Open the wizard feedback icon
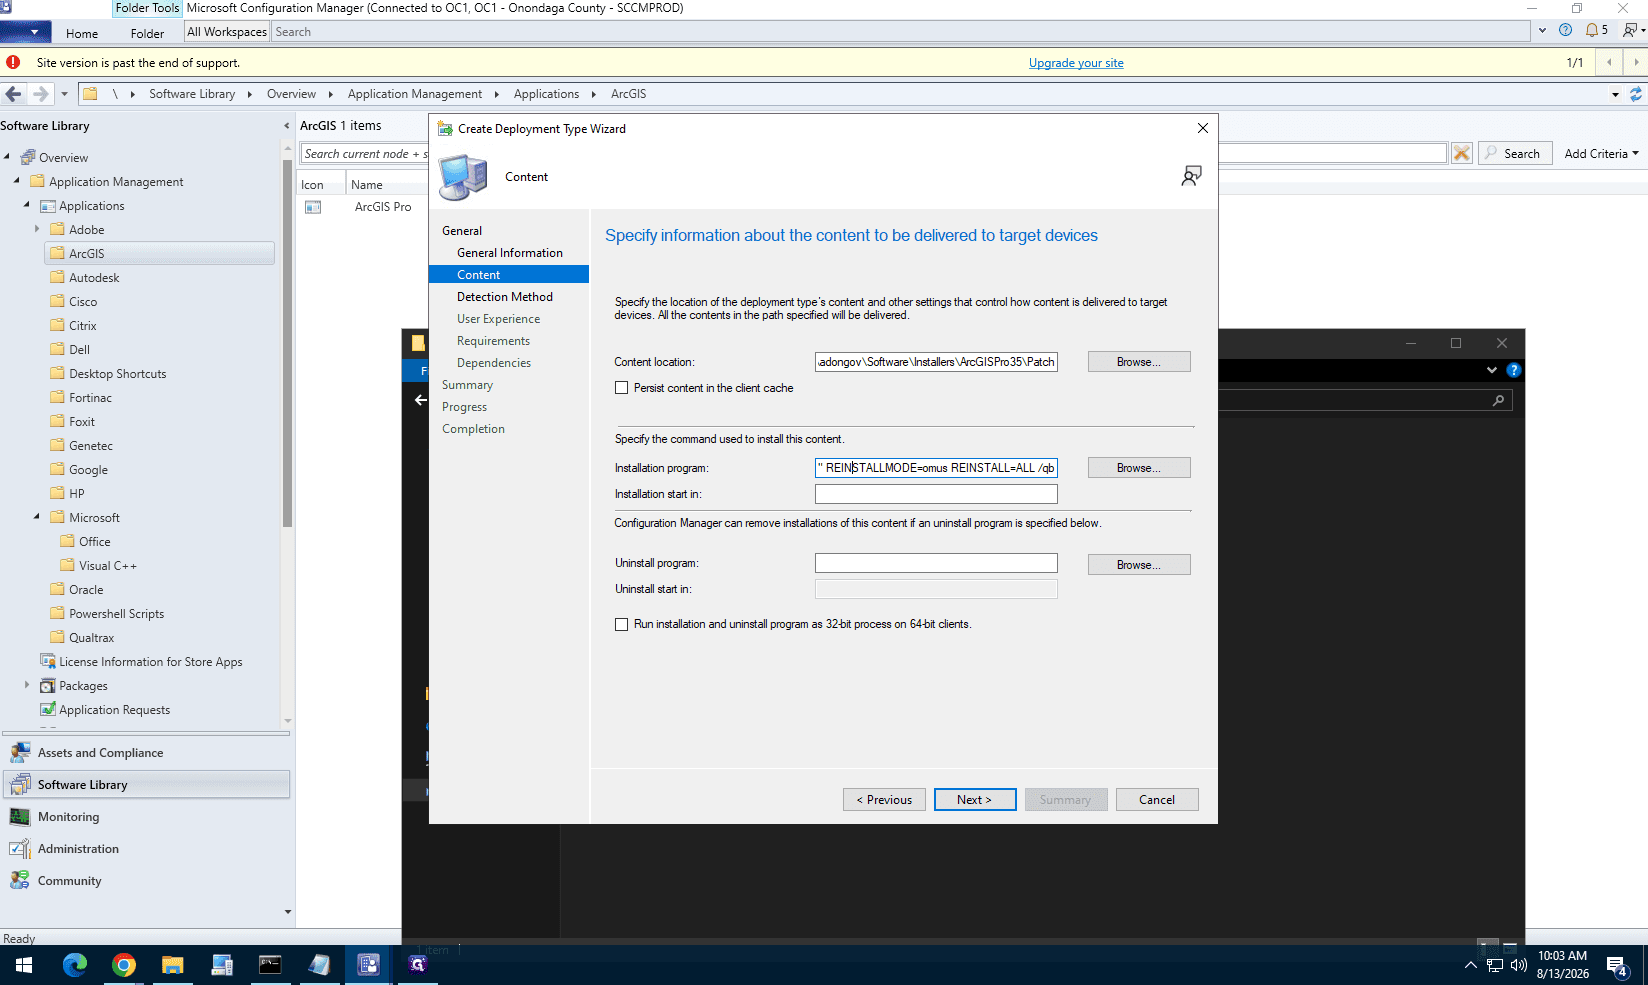The width and height of the screenshot is (1648, 985). (1191, 176)
